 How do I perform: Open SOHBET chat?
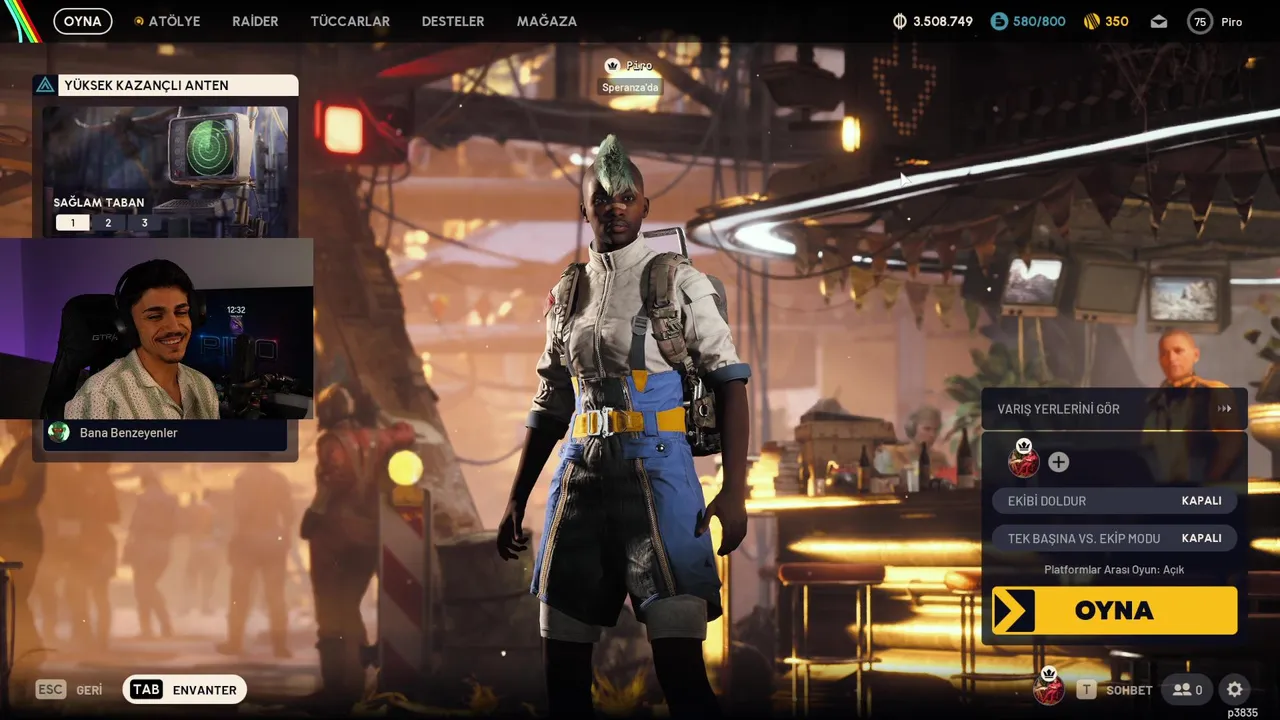coord(1115,690)
